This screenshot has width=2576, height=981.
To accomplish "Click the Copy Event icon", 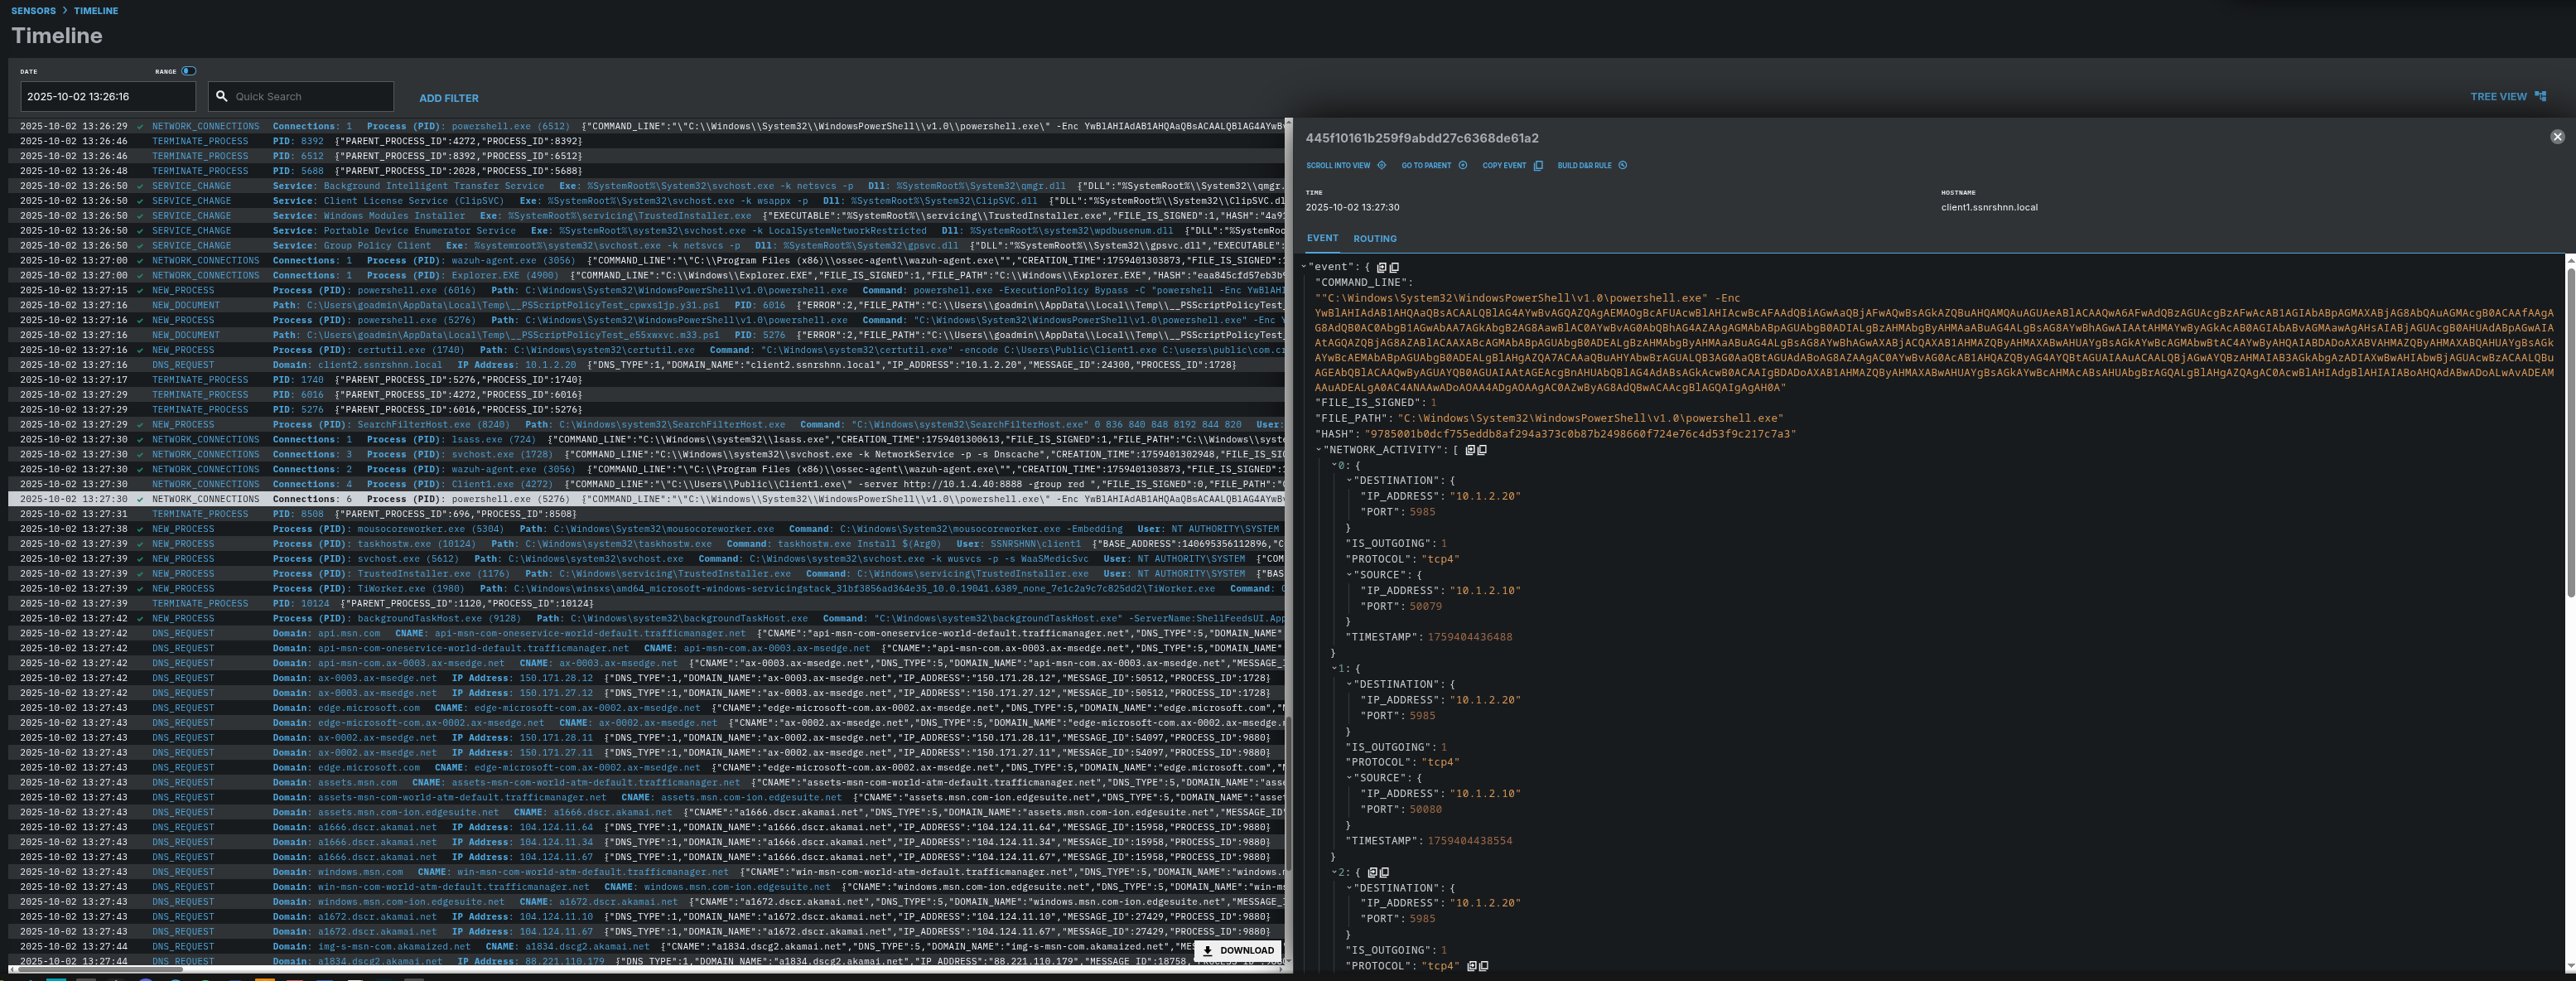I will [1538, 166].
